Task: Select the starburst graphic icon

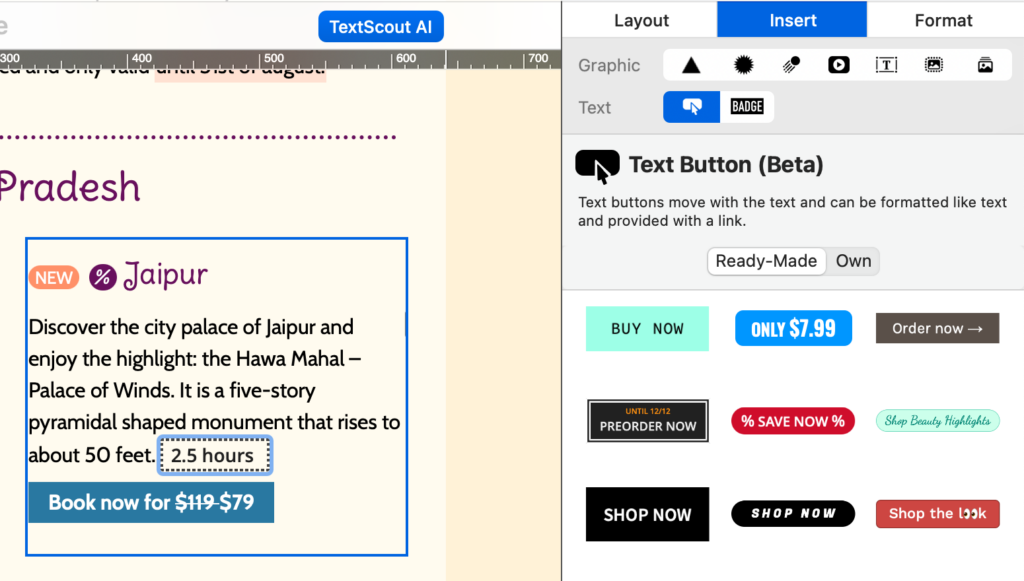Action: [x=743, y=65]
